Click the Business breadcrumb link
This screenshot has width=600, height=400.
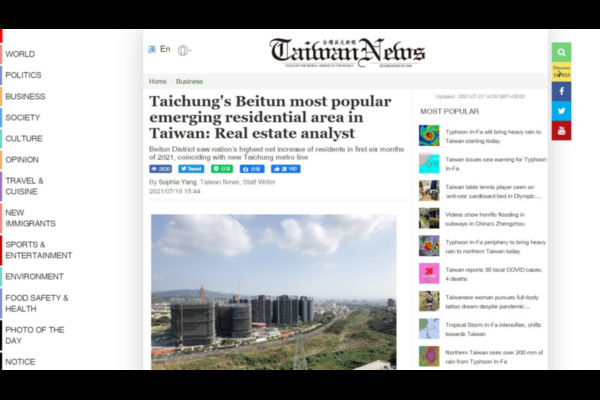tap(189, 82)
